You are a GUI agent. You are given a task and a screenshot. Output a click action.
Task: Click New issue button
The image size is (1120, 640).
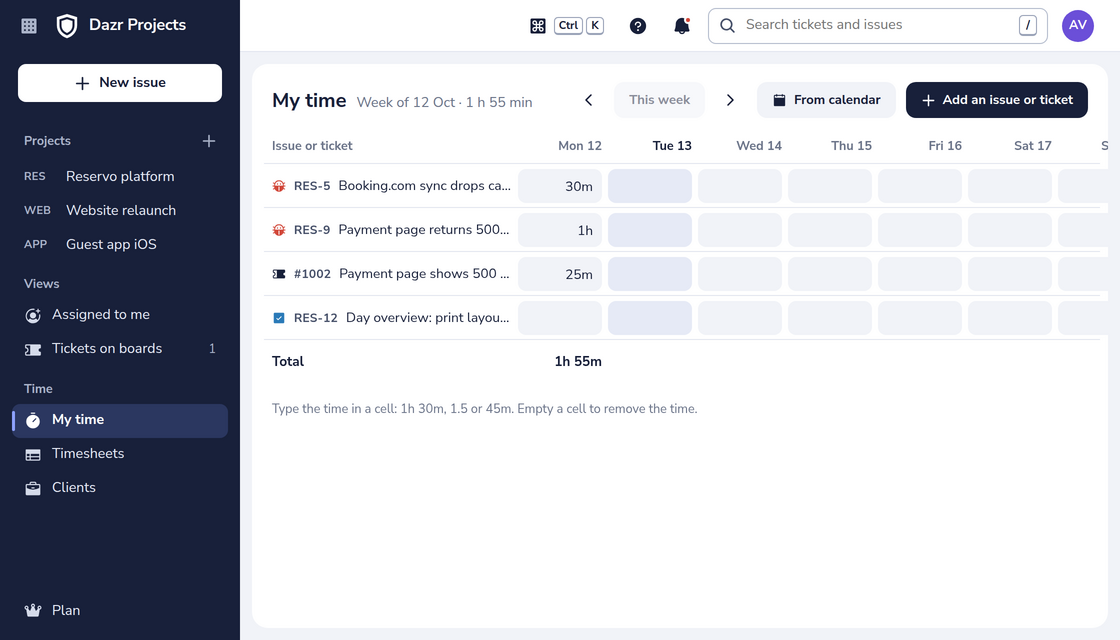120,83
